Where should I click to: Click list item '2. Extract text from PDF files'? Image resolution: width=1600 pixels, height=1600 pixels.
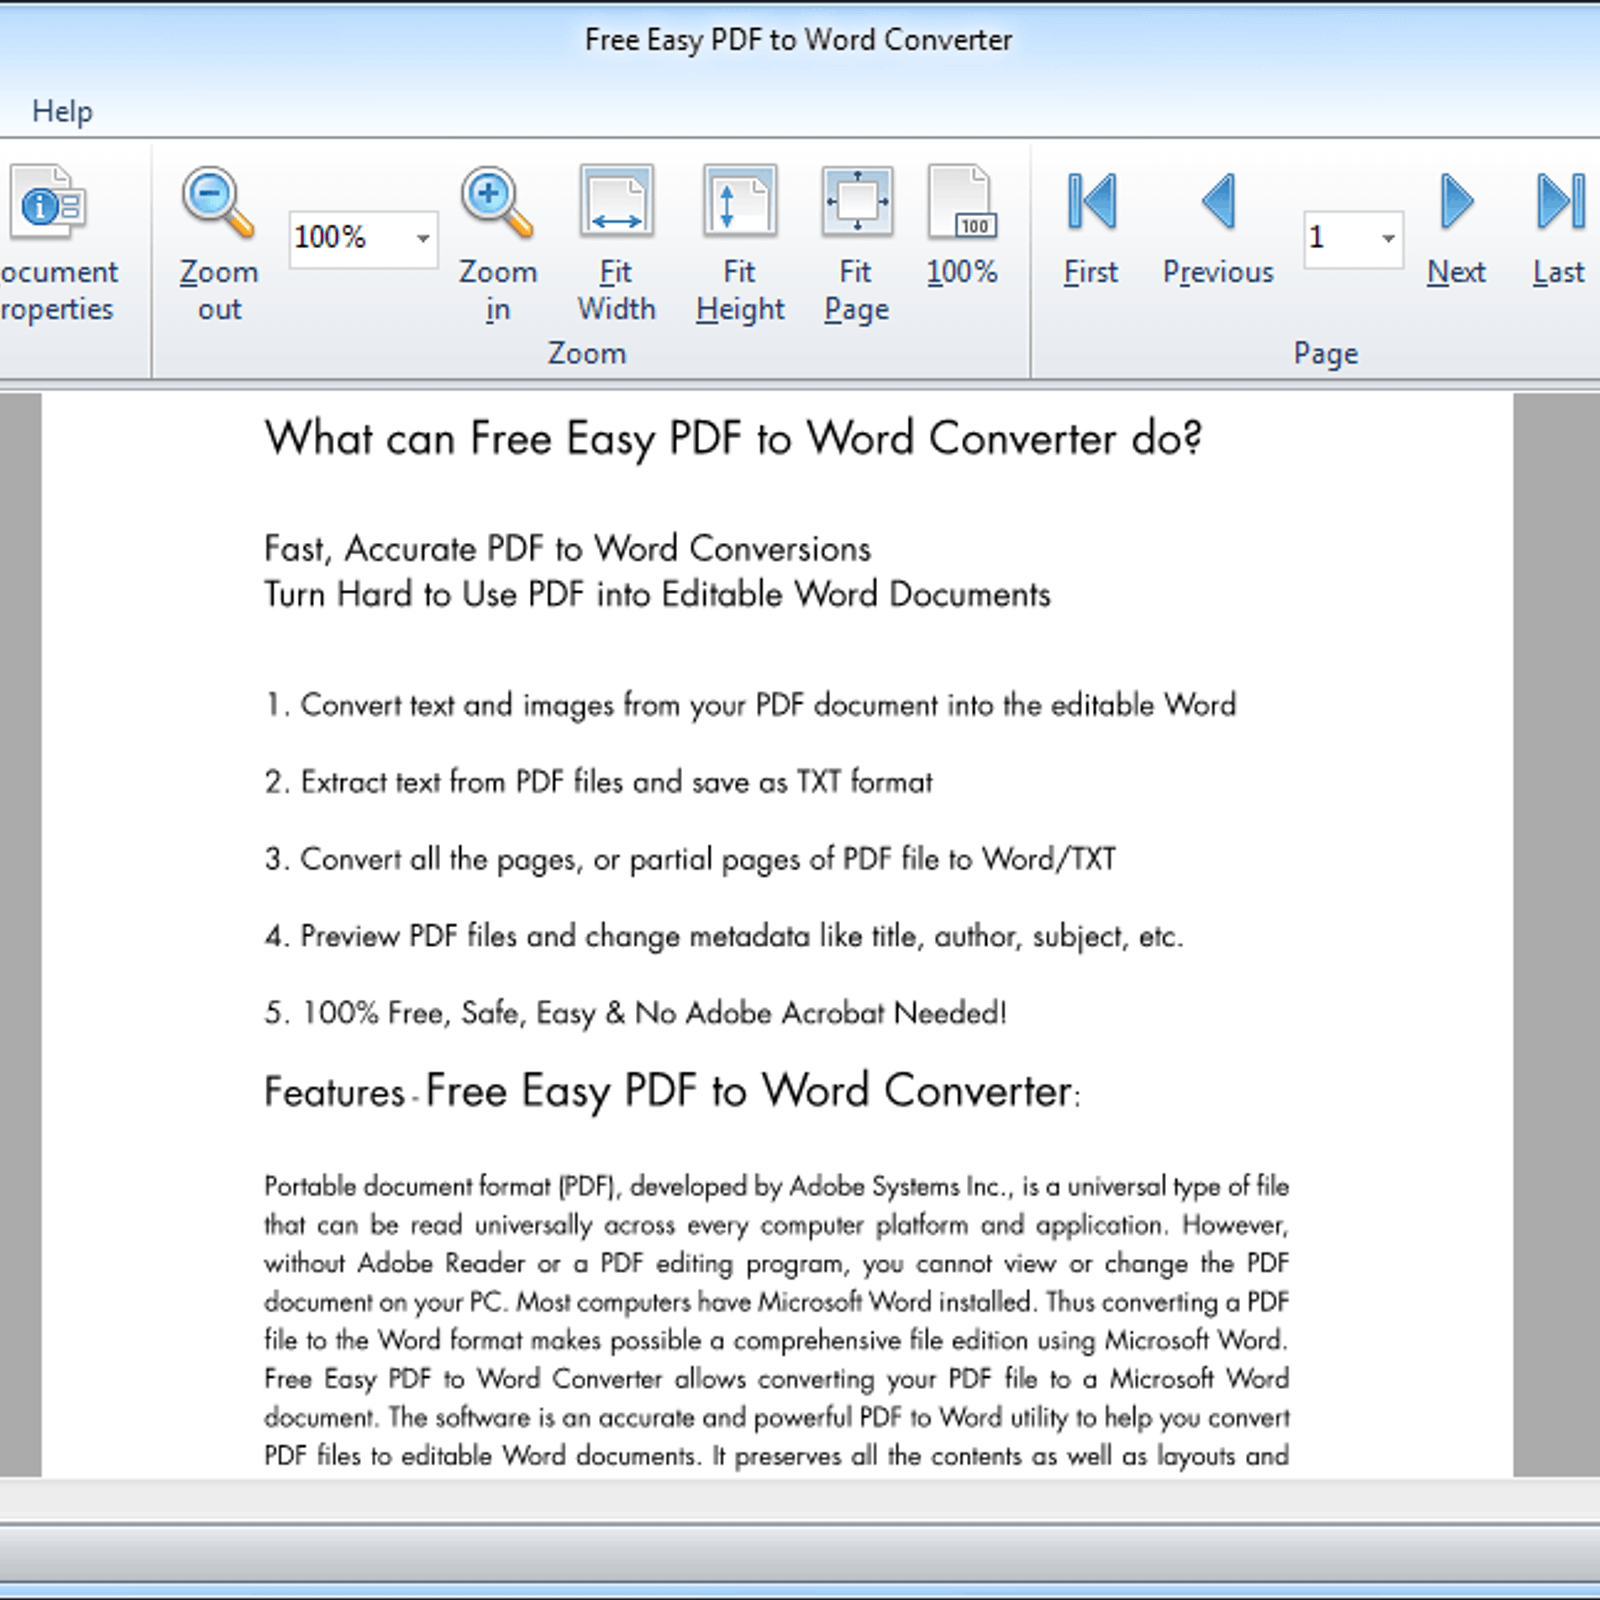coord(598,782)
